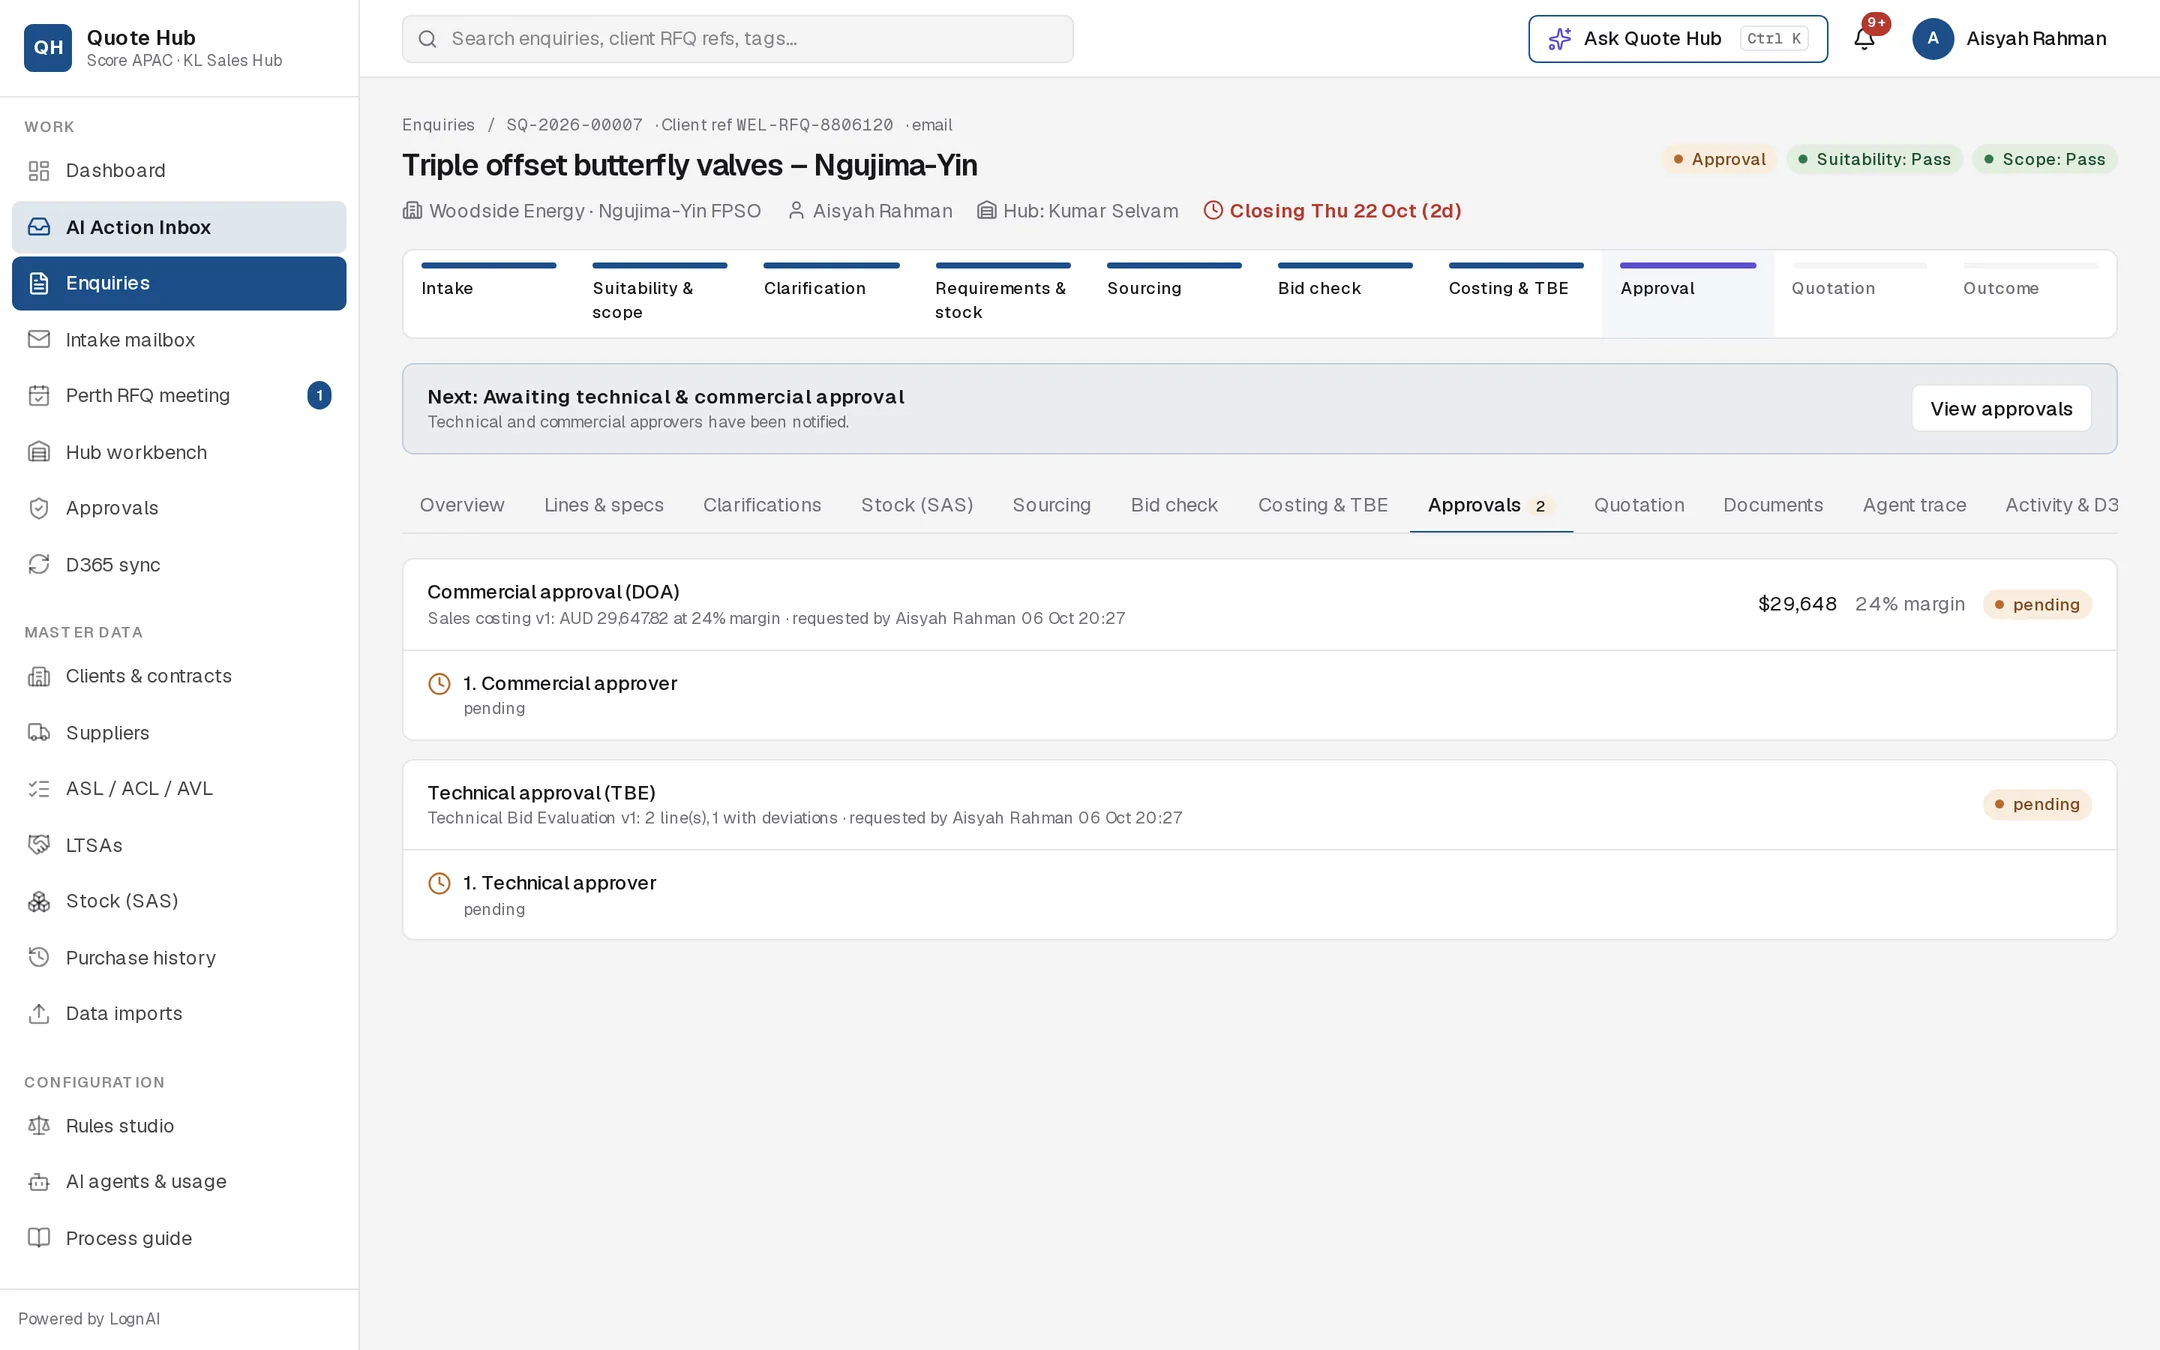Viewport: 2160px width, 1350px height.
Task: Open notifications bell with 9+ badge
Action: [1865, 38]
